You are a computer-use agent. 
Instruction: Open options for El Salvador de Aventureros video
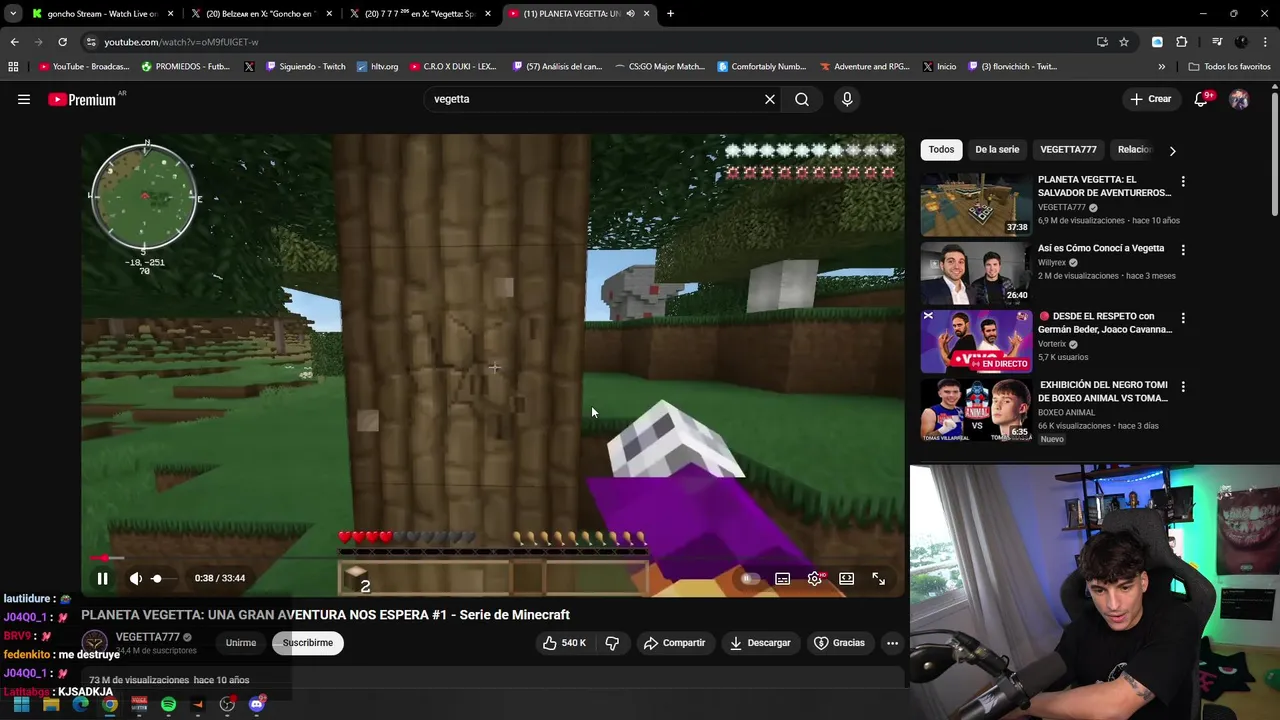click(1183, 182)
